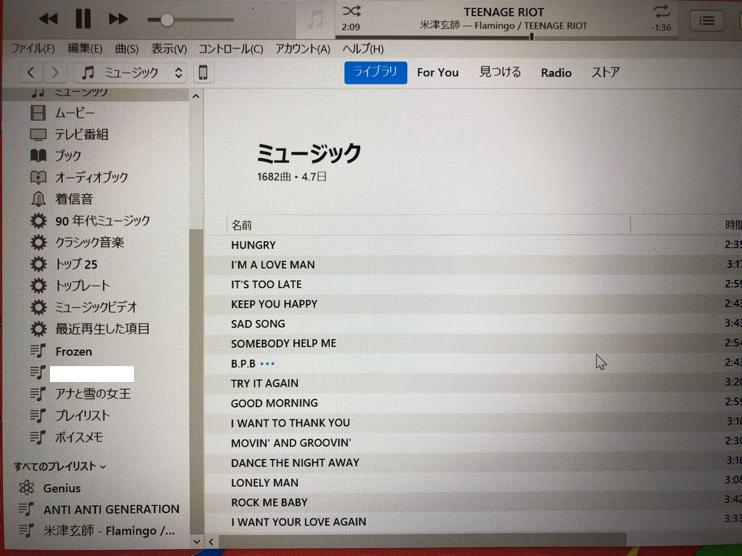The width and height of the screenshot is (742, 556).
Task: Open the アナと雪の女王 playlist
Action: click(93, 394)
